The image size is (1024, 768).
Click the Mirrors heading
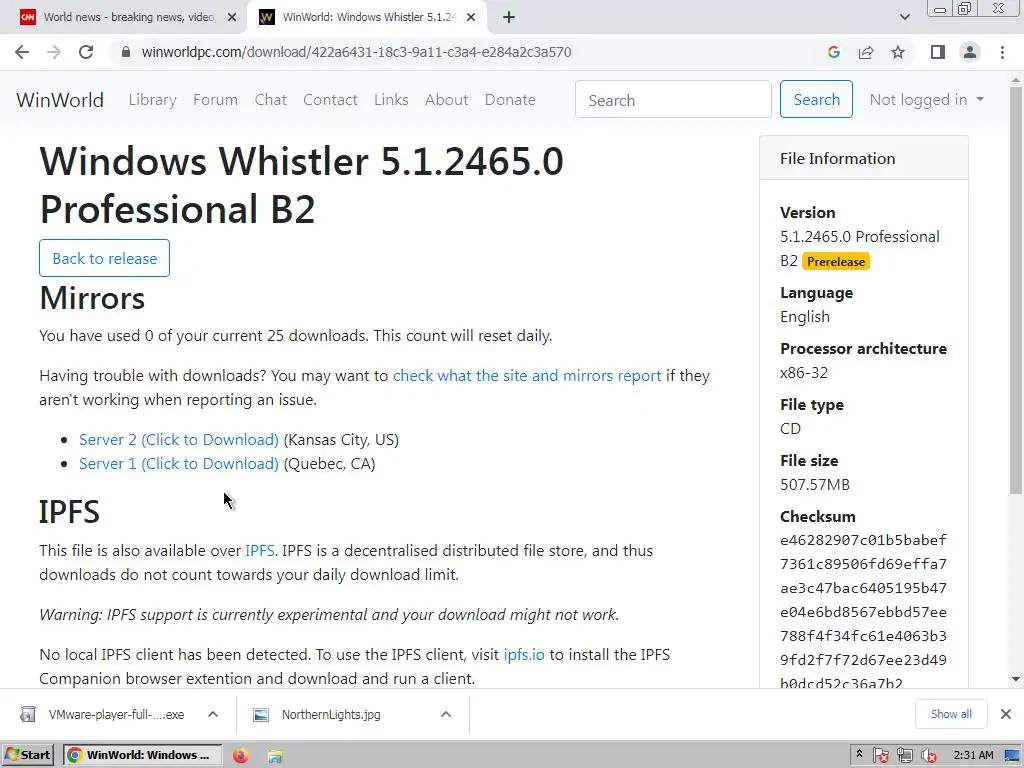(92, 298)
